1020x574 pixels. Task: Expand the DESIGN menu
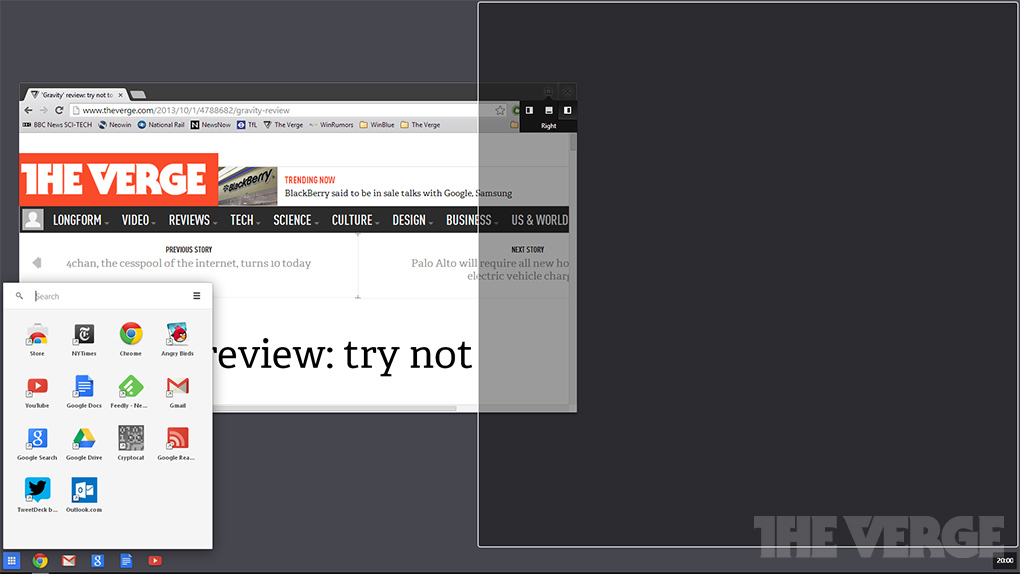(x=412, y=220)
